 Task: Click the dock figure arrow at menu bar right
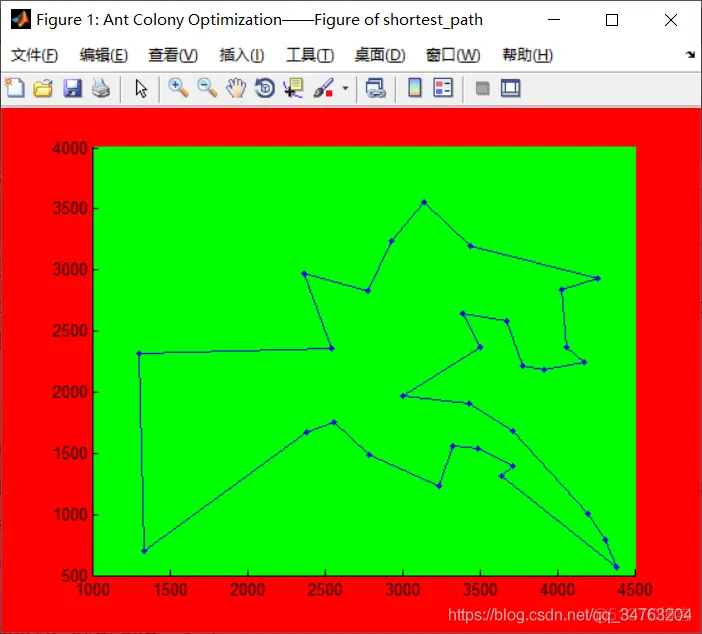pos(690,55)
